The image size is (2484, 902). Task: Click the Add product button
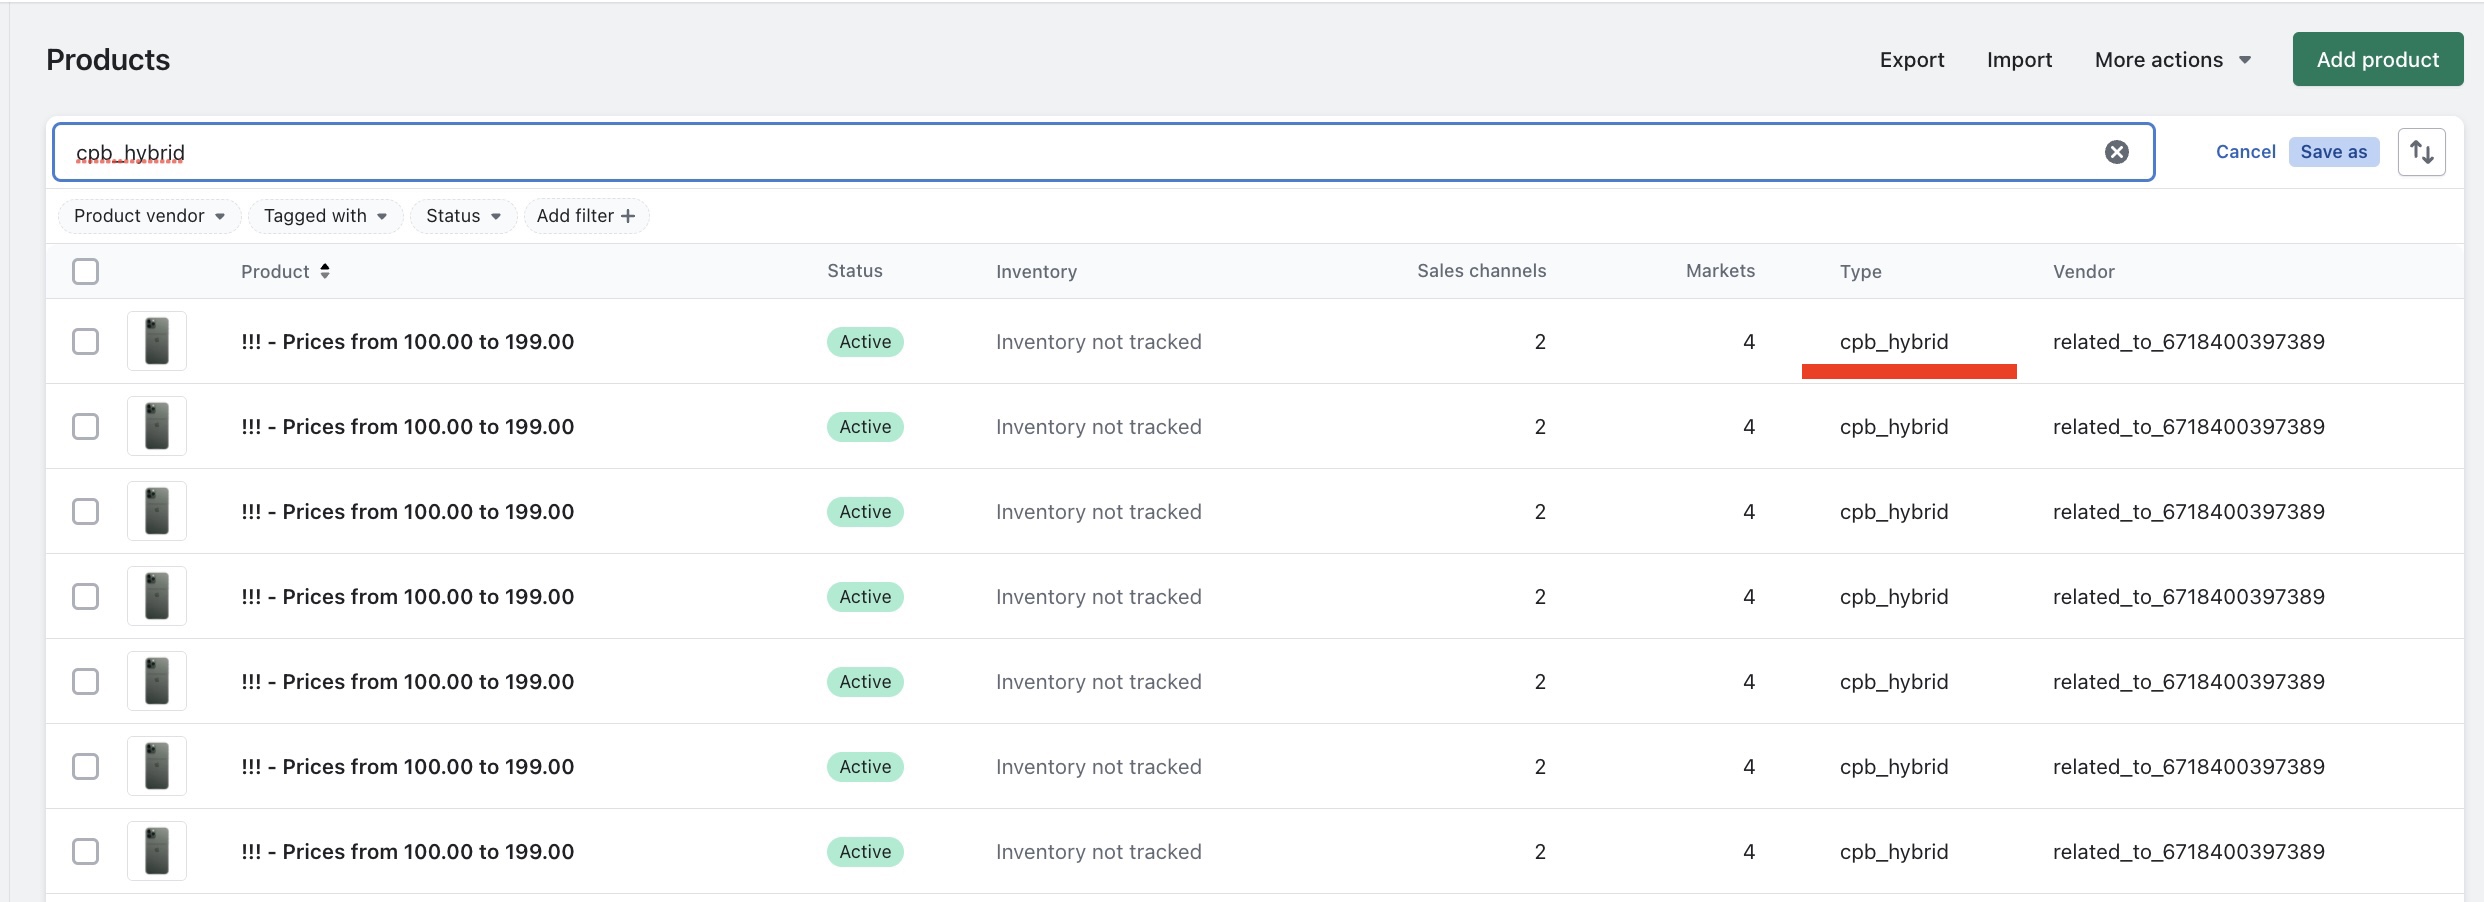click(x=2377, y=59)
